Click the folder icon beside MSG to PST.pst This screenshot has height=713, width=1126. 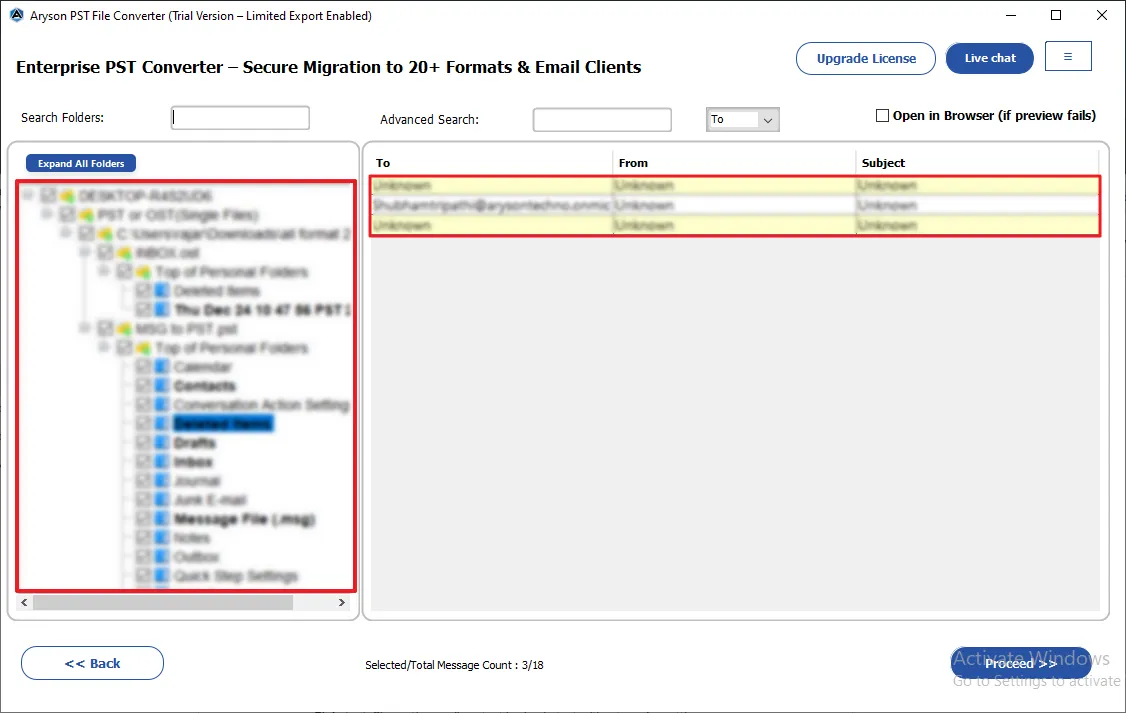coord(125,329)
